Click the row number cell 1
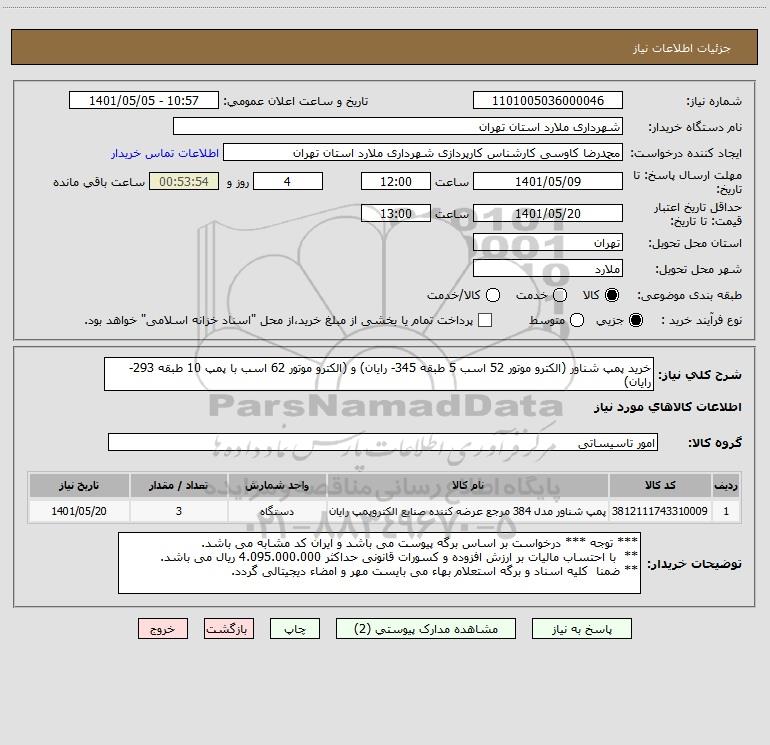 [726, 511]
